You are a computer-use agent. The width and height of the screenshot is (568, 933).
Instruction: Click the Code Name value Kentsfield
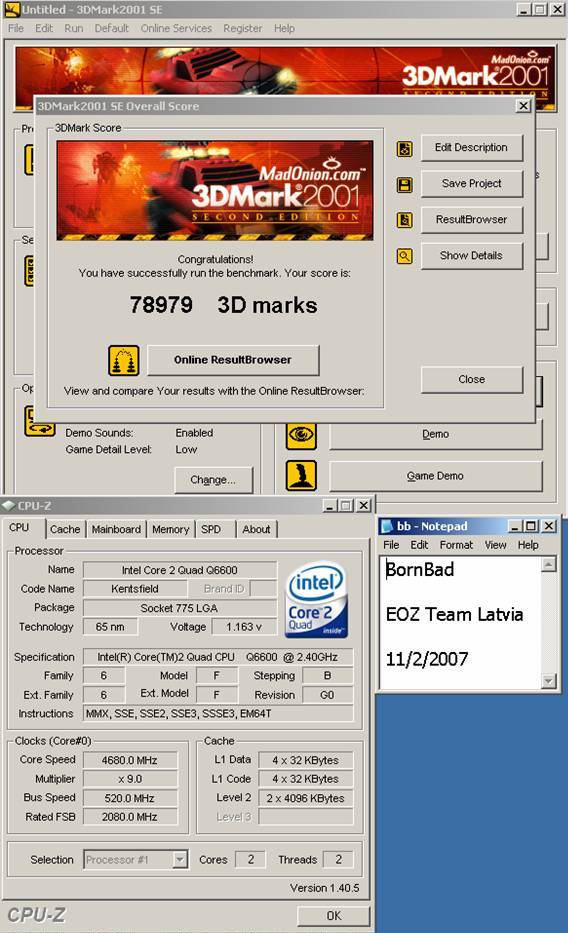[x=135, y=588]
